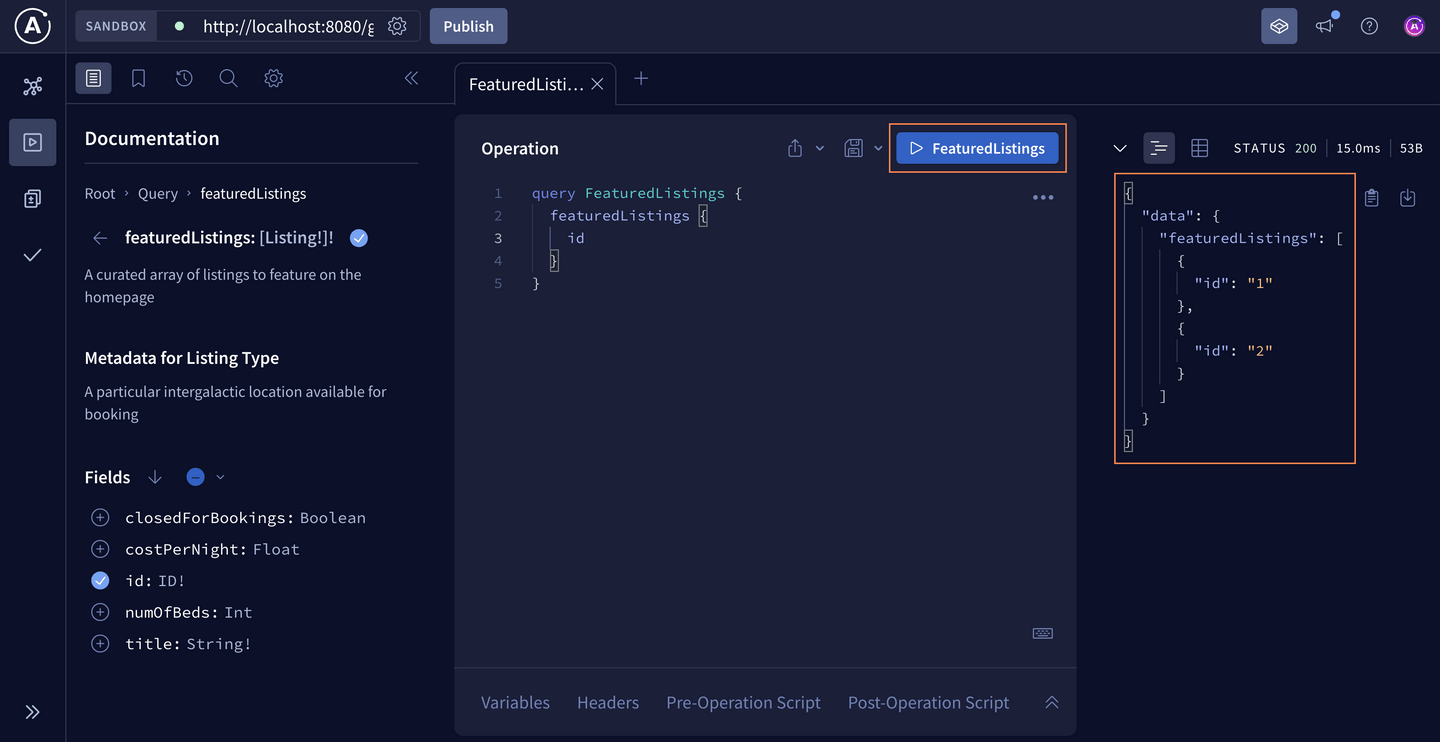Open the announcements megaphone icon
The height and width of the screenshot is (742, 1440).
tap(1324, 25)
